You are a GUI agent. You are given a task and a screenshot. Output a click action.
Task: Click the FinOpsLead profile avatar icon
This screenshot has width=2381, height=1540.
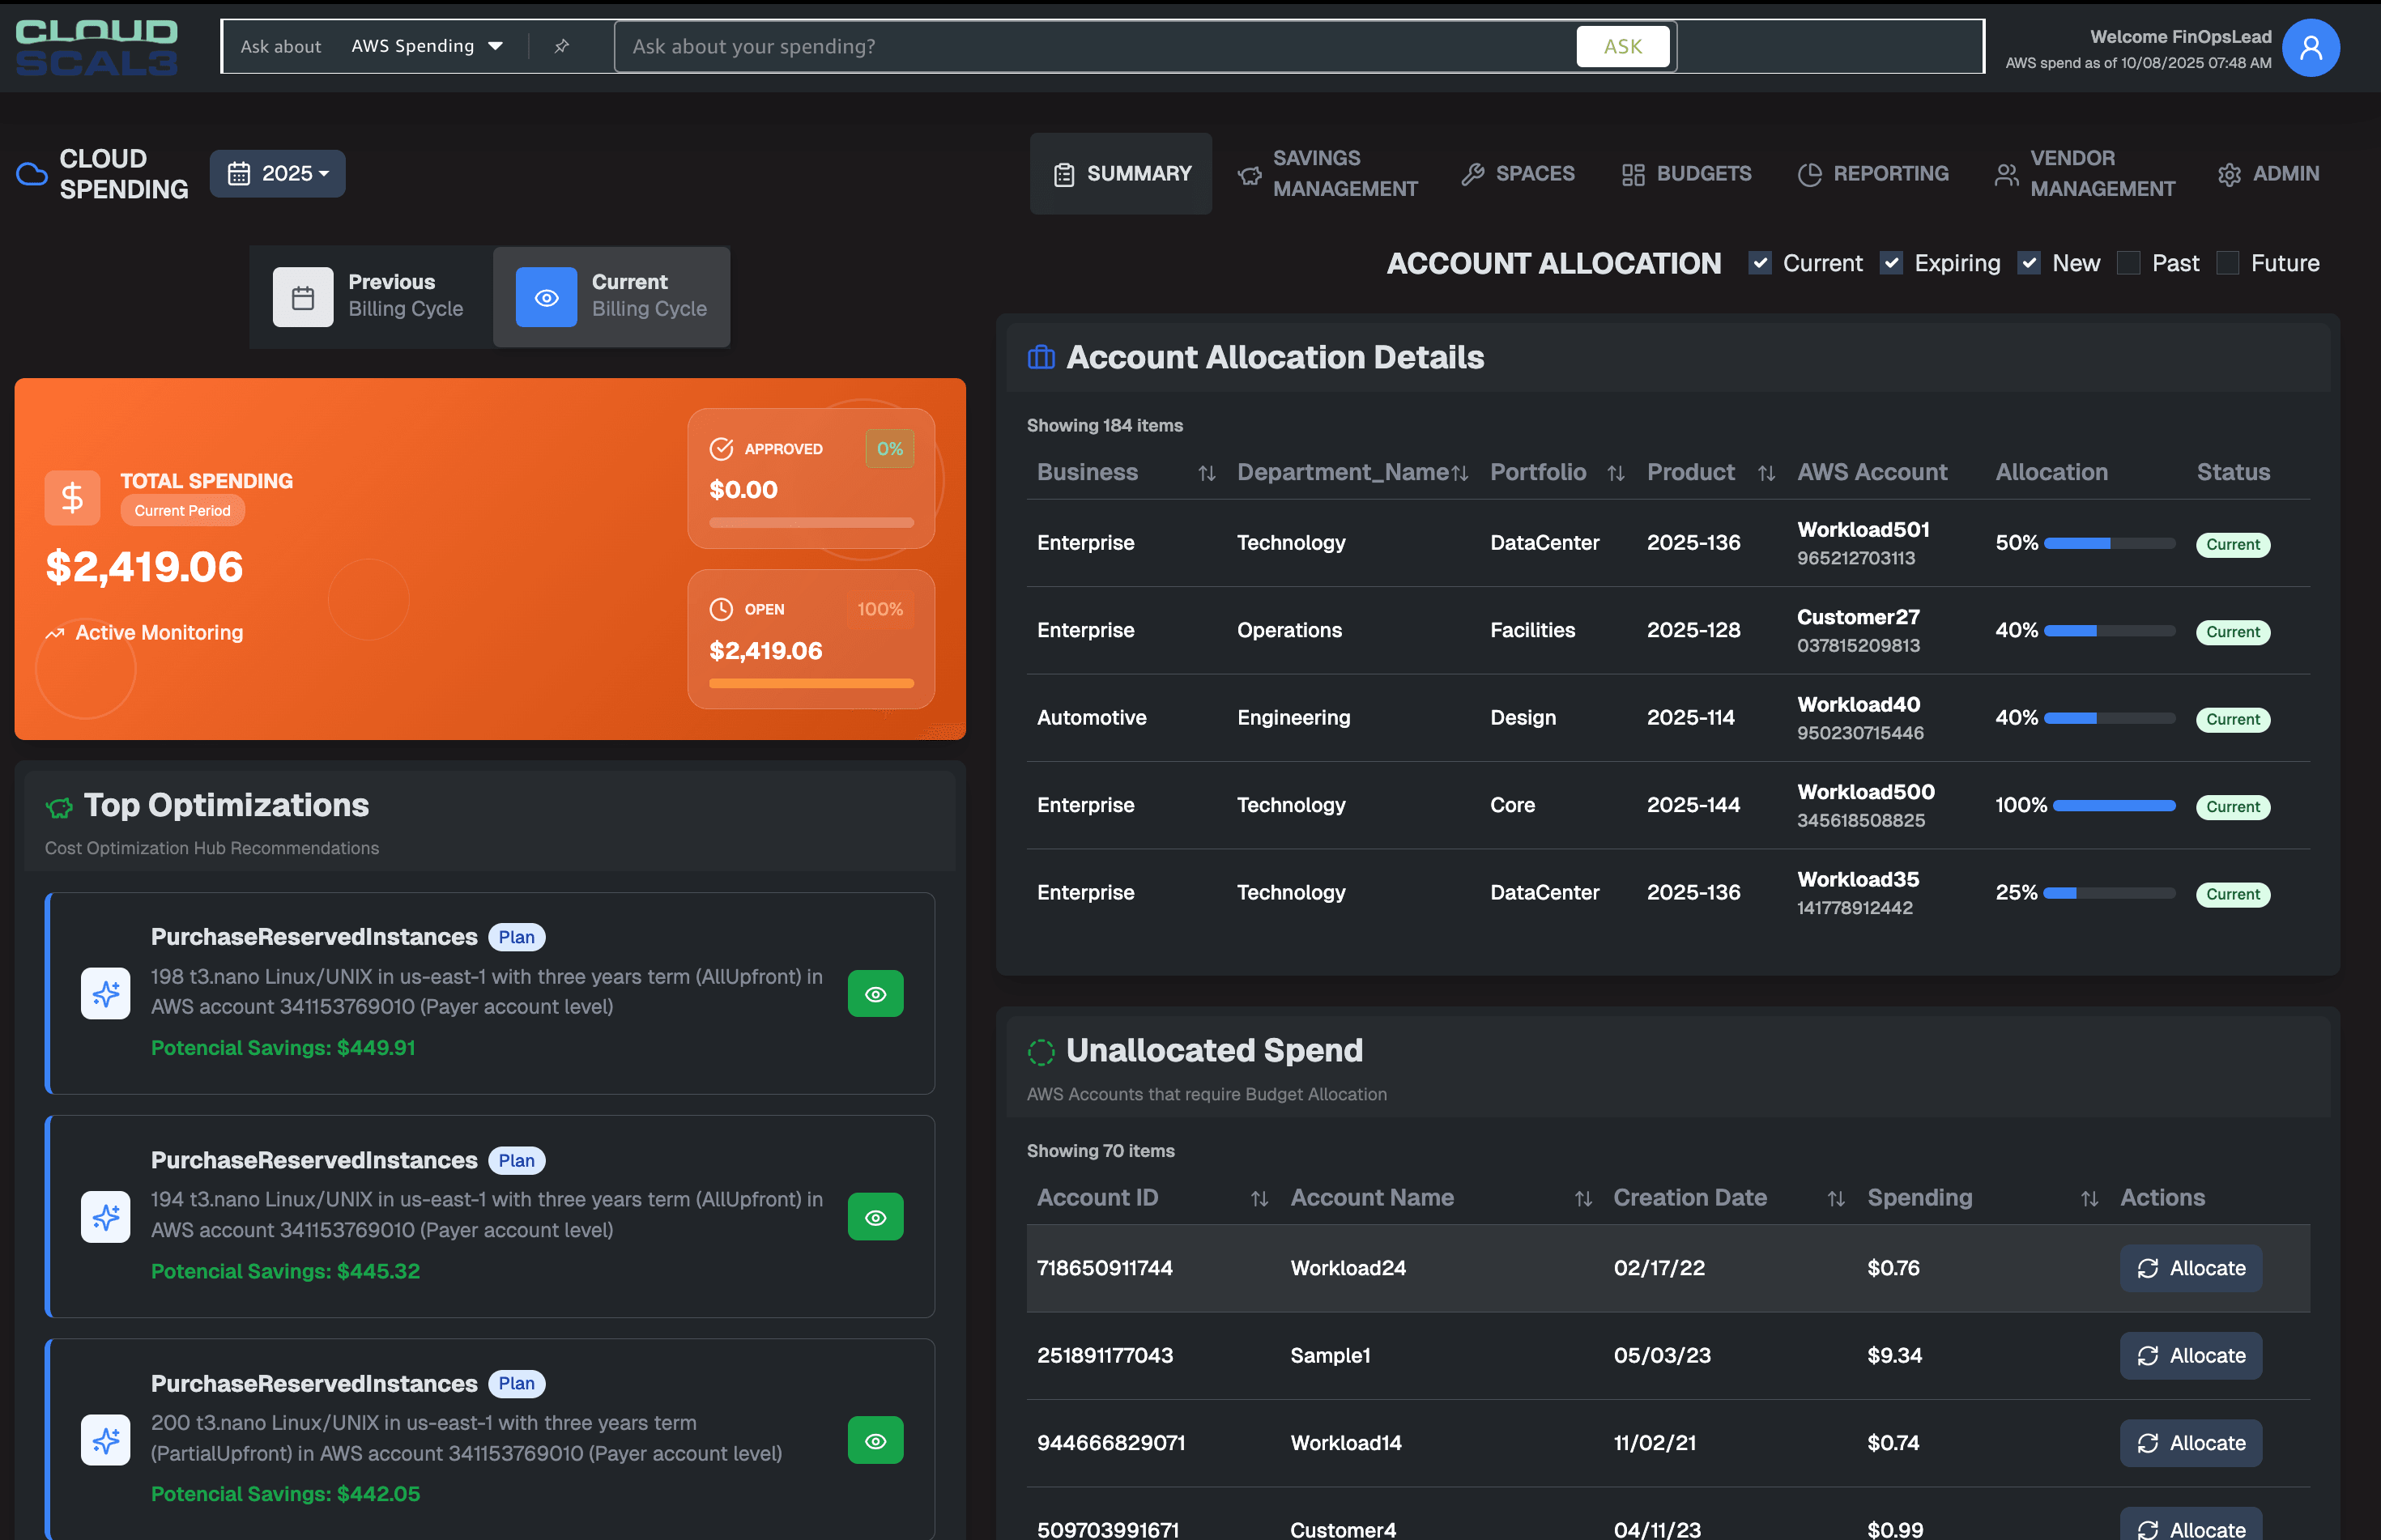coord(2311,46)
